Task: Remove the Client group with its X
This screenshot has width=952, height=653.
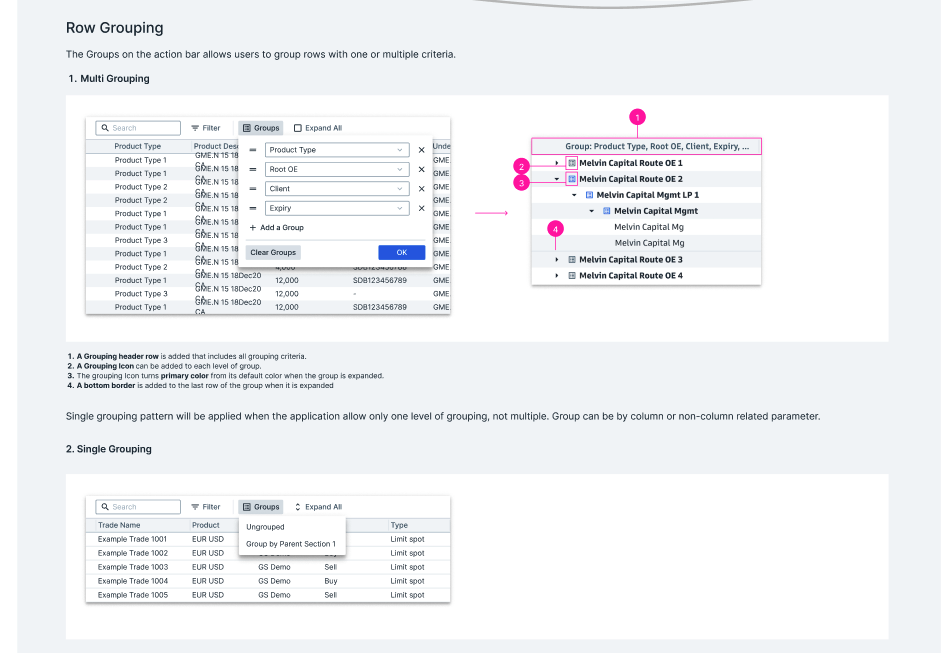Action: [x=421, y=189]
